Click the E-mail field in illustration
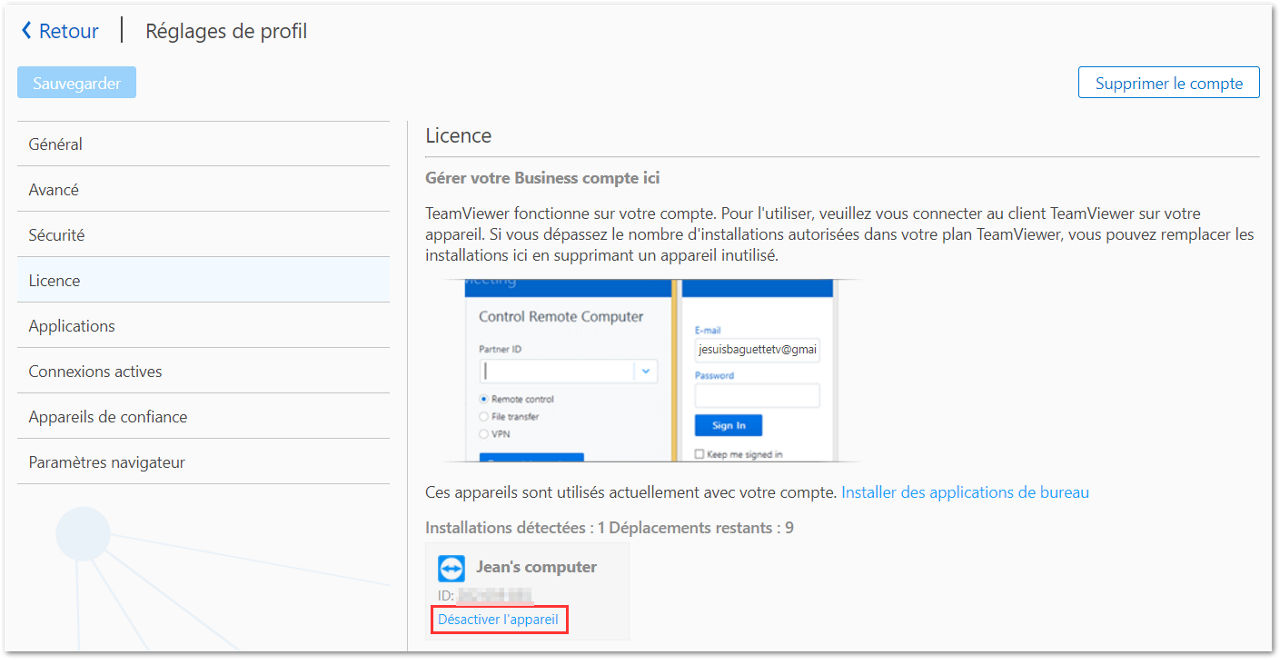Viewport: 1280px width, 660px height. (x=757, y=350)
